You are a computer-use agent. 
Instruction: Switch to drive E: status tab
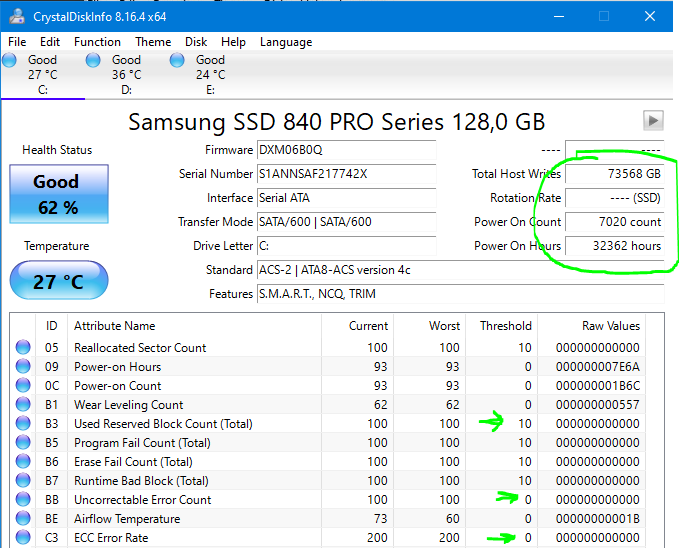pyautogui.click(x=210, y=75)
